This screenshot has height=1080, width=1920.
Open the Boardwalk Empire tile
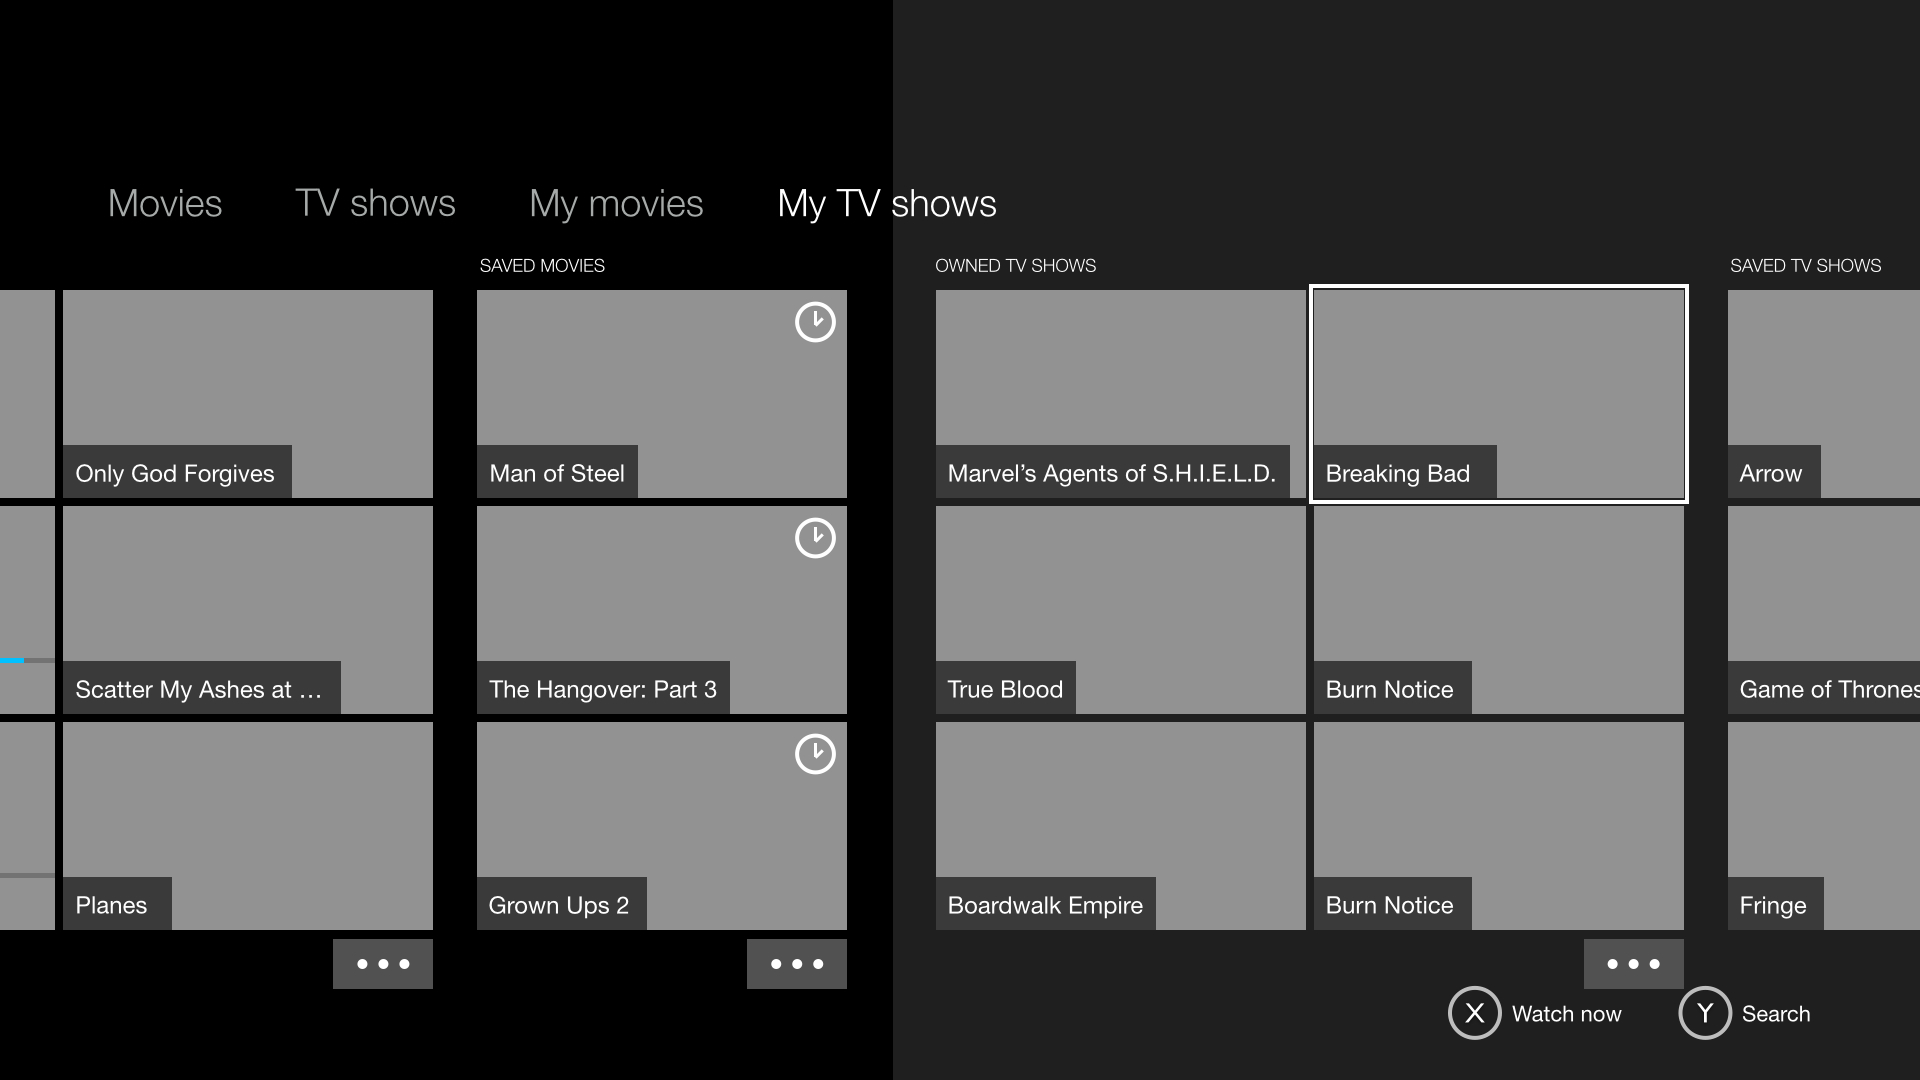click(x=1121, y=826)
